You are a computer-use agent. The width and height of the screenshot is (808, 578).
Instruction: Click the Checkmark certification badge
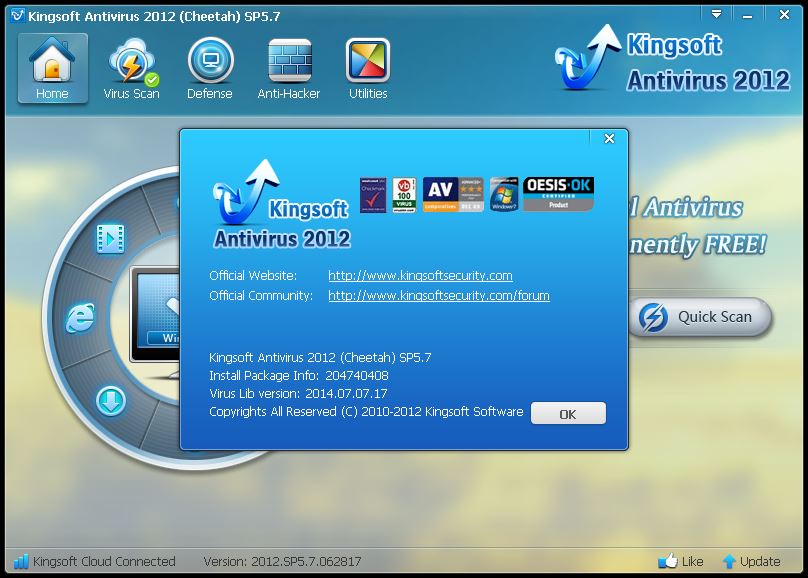pyautogui.click(x=373, y=195)
